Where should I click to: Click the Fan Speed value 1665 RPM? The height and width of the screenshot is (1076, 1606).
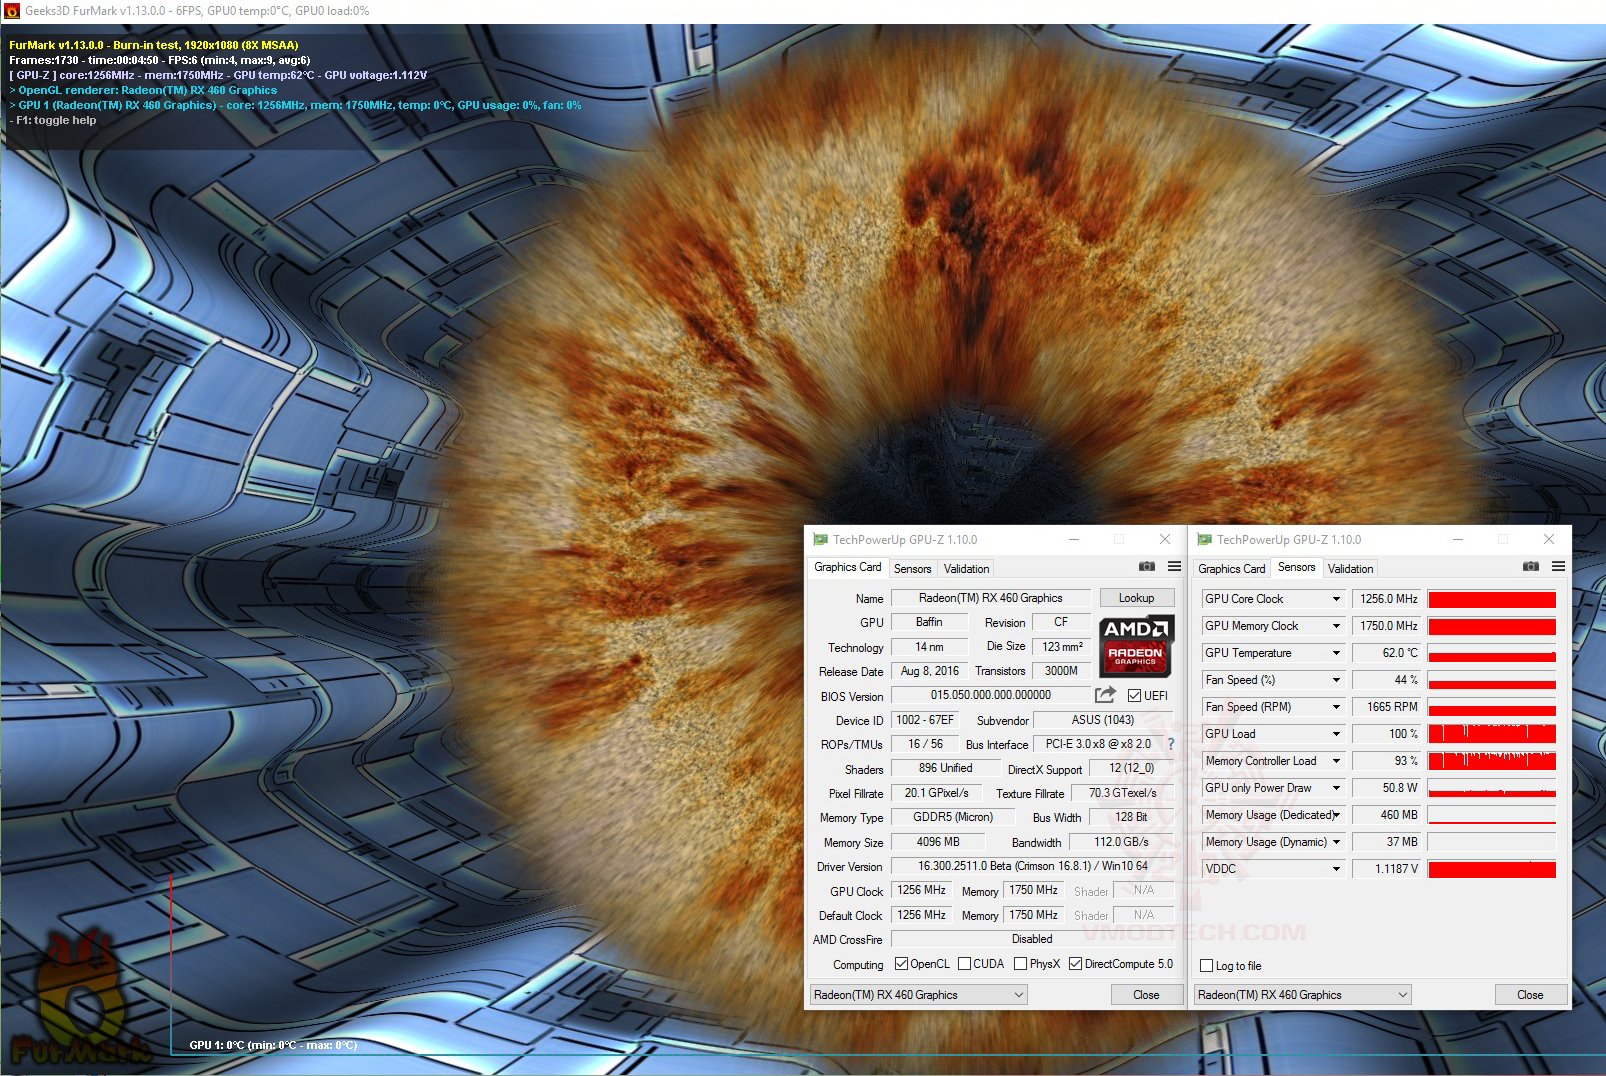tap(1387, 707)
